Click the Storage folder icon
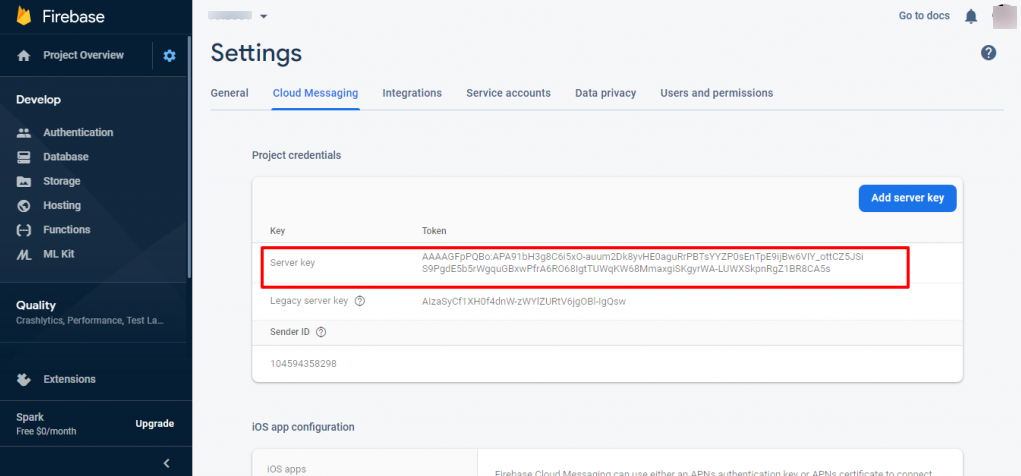This screenshot has width=1021, height=476. pos(24,182)
